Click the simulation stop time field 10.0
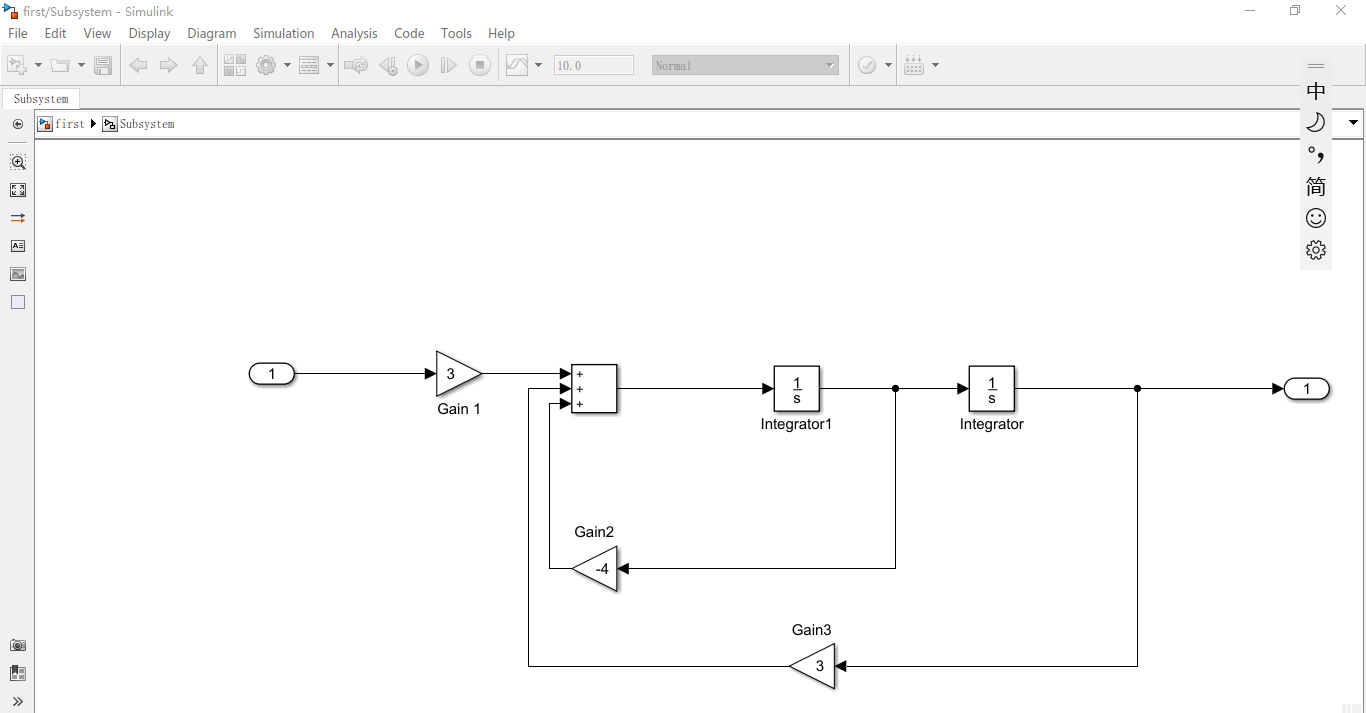1366x713 pixels. coord(594,65)
